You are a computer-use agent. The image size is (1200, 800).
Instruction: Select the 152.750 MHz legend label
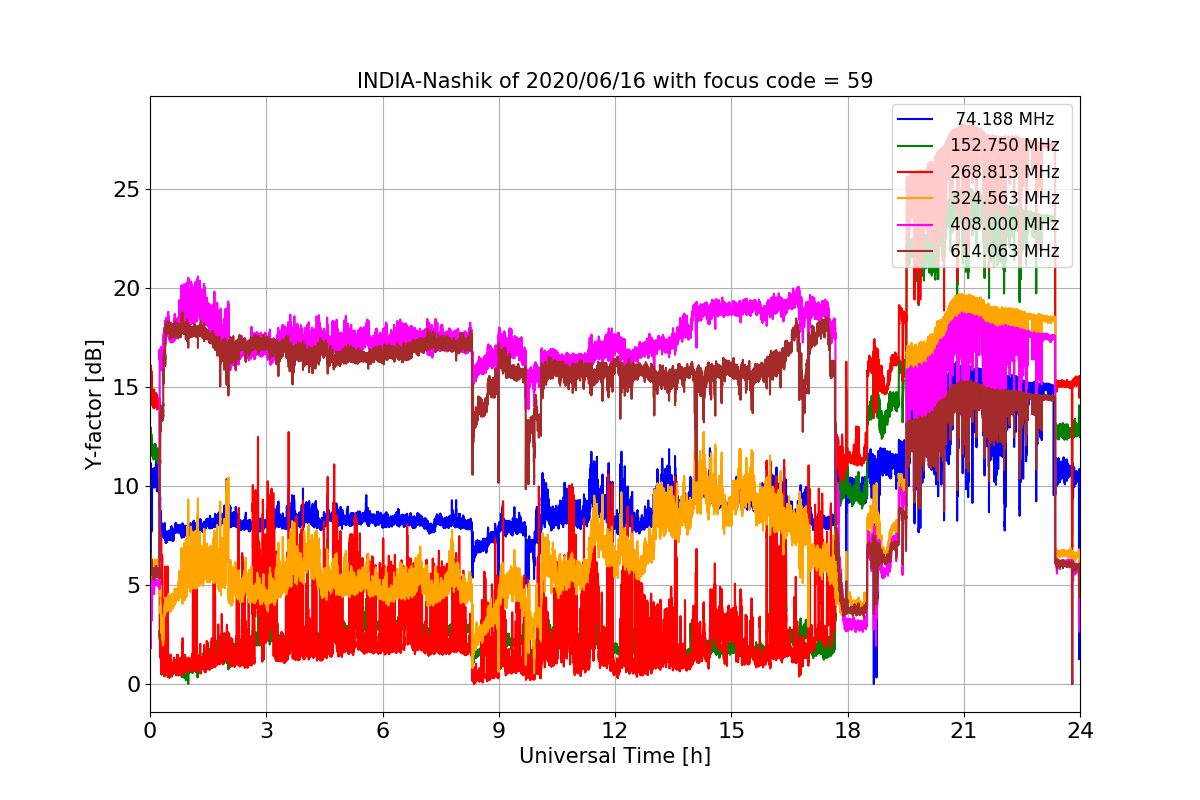pyautogui.click(x=1005, y=145)
